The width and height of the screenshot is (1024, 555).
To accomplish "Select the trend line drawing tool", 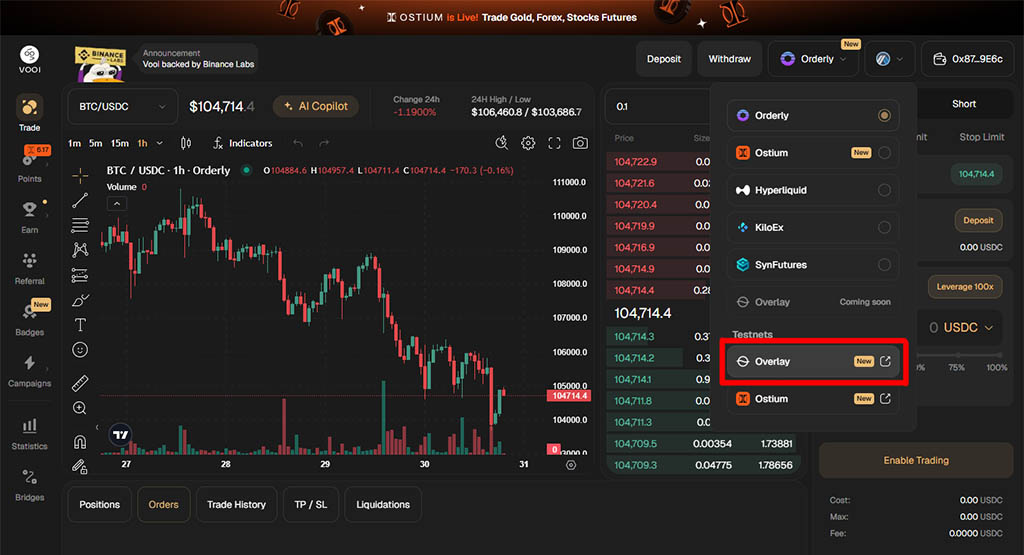I will point(80,200).
